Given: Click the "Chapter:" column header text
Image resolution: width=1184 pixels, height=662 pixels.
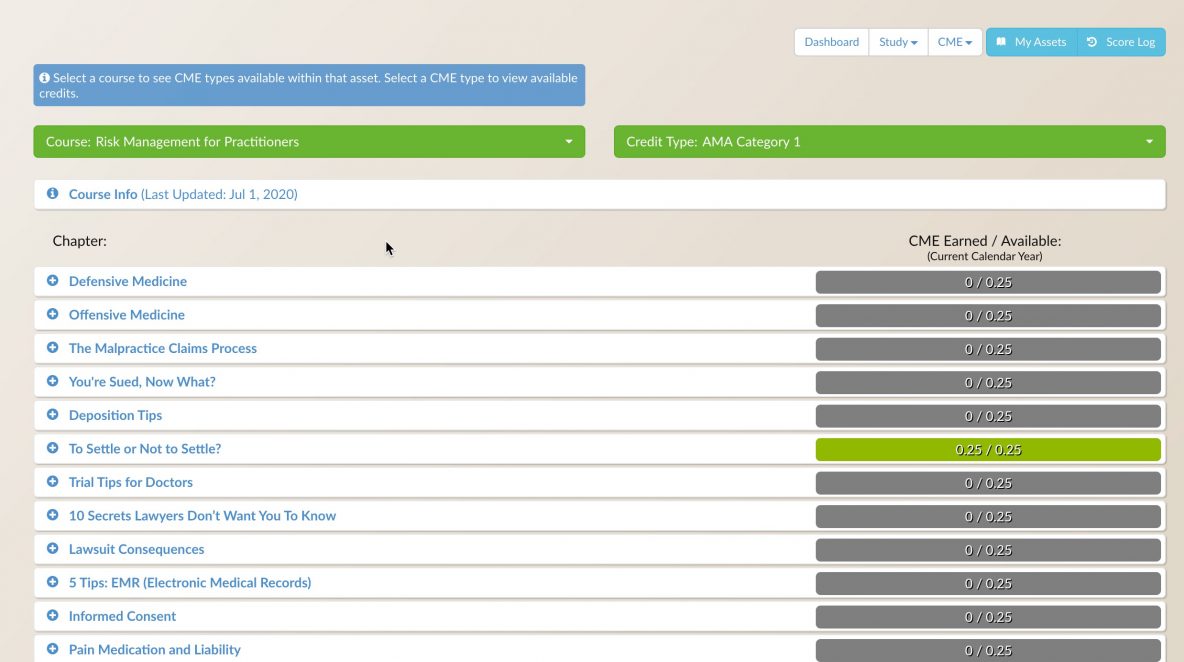Looking at the screenshot, I should (79, 241).
